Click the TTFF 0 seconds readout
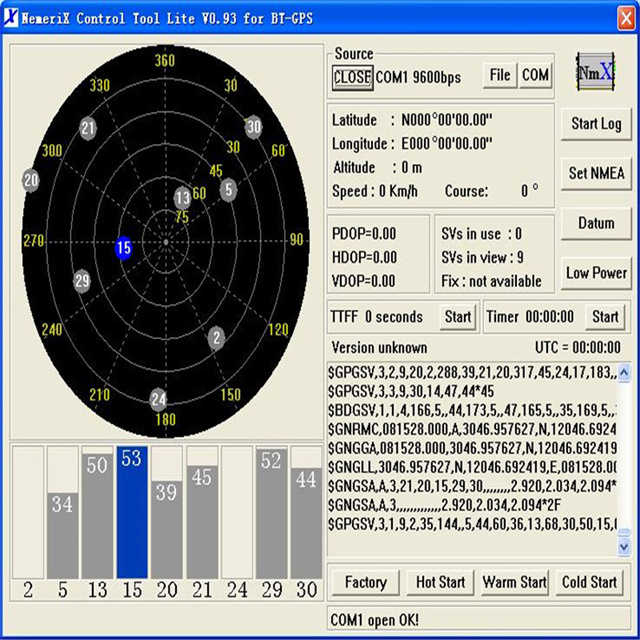Screen dimensions: 640x640 (376, 317)
